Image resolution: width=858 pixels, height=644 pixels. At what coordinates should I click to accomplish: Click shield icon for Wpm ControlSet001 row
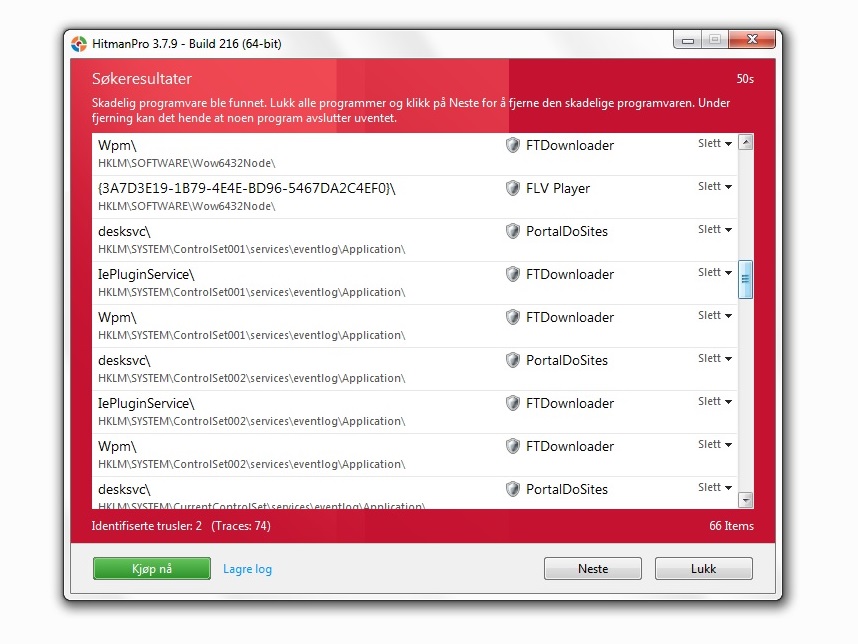pos(512,317)
